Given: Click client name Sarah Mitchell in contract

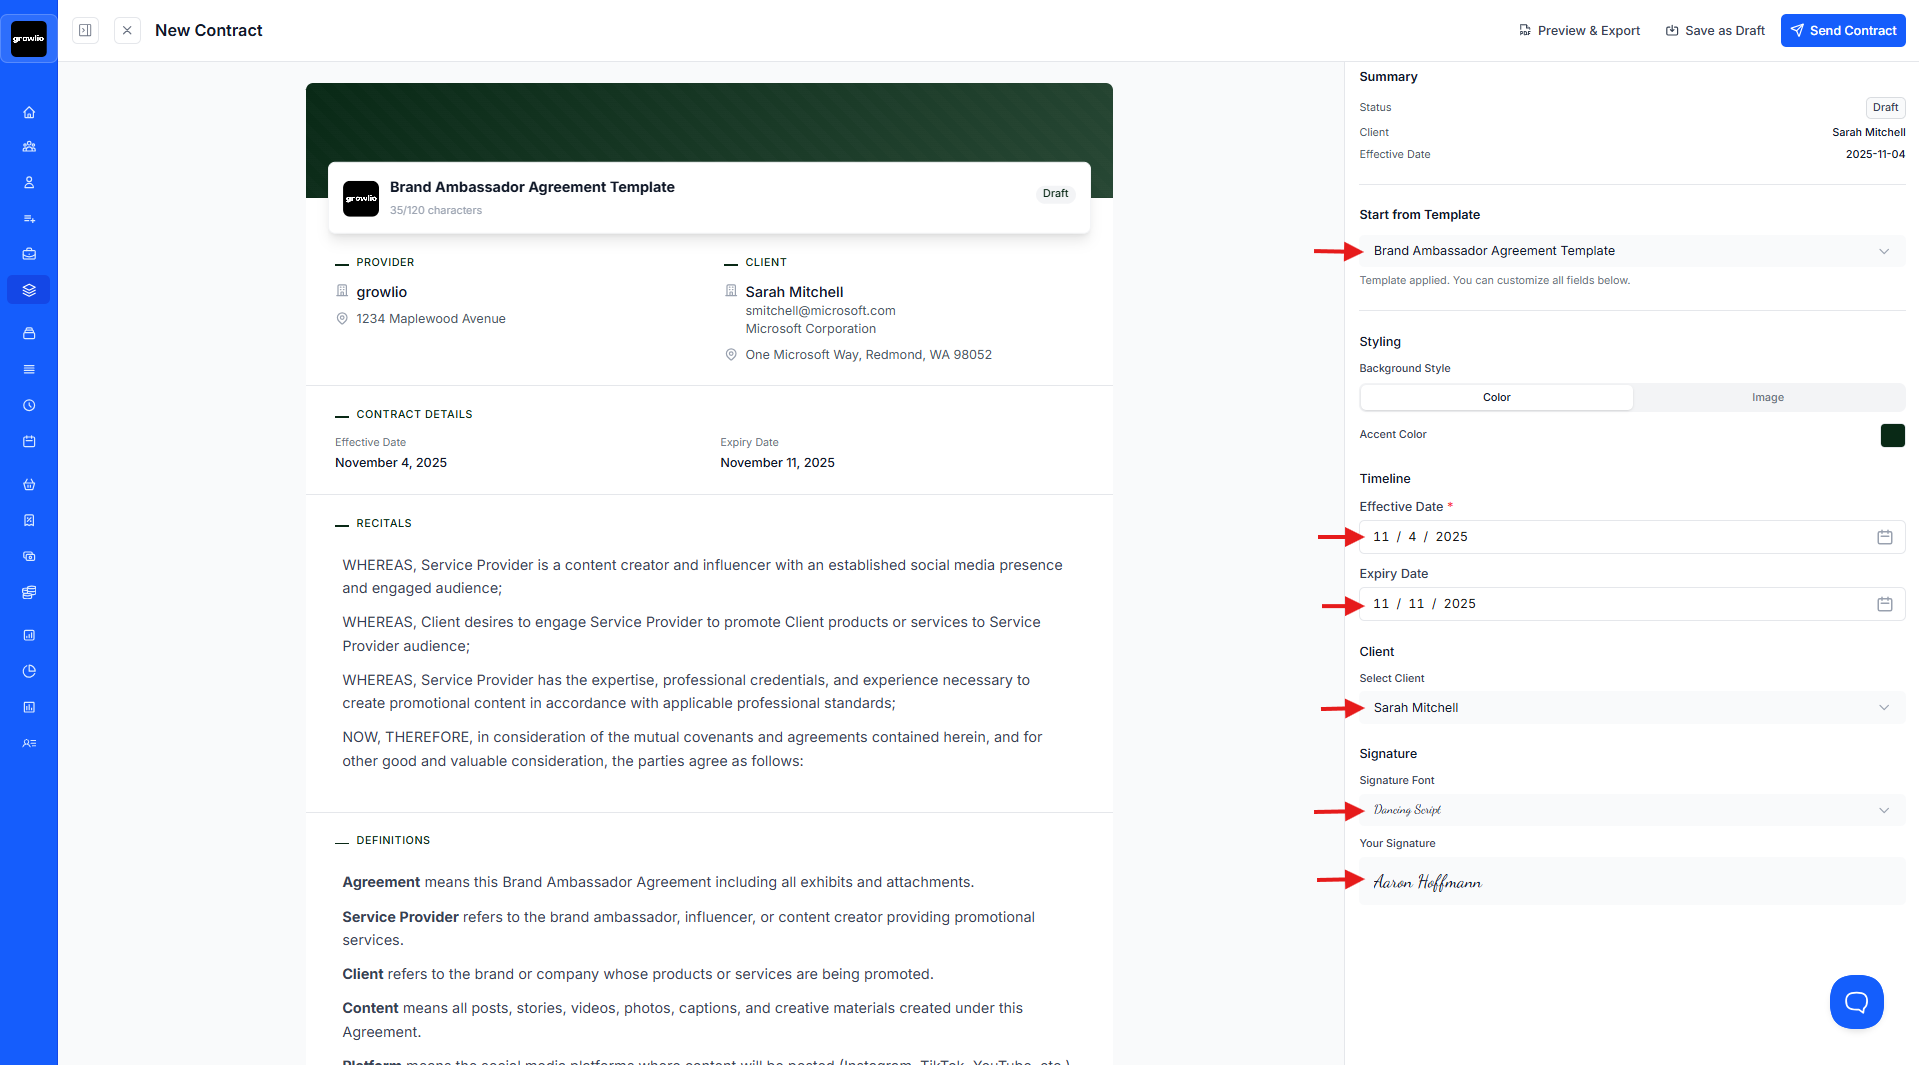Looking at the screenshot, I should click(x=794, y=292).
